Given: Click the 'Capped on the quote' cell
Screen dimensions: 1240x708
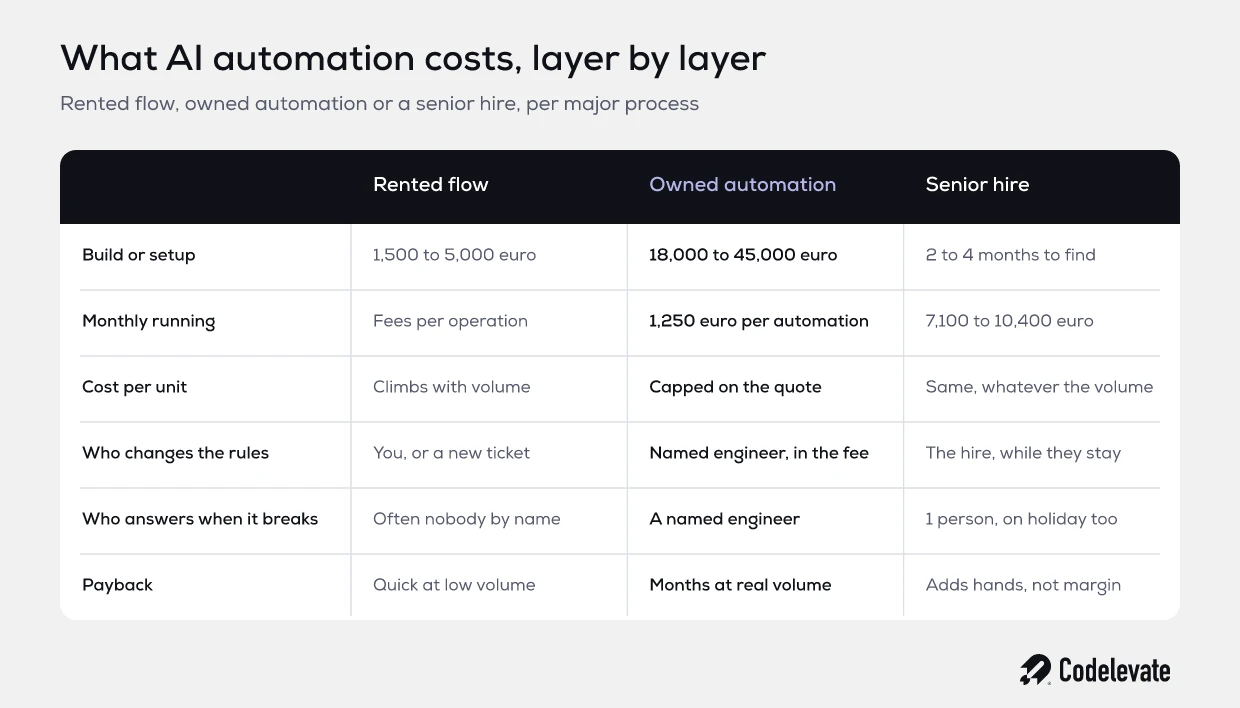Looking at the screenshot, I should pyautogui.click(x=735, y=387).
